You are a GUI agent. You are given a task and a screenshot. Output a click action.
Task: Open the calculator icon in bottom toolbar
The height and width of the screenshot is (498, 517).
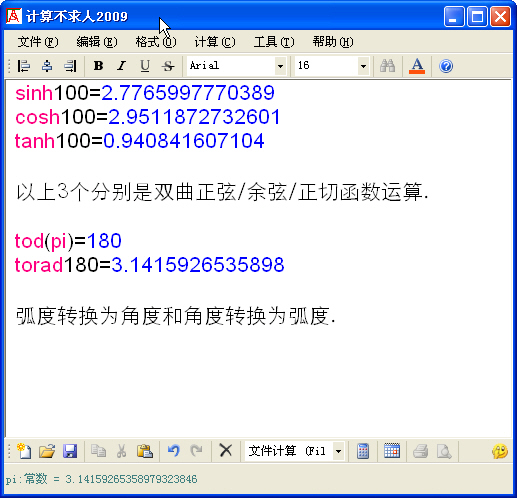(363, 451)
